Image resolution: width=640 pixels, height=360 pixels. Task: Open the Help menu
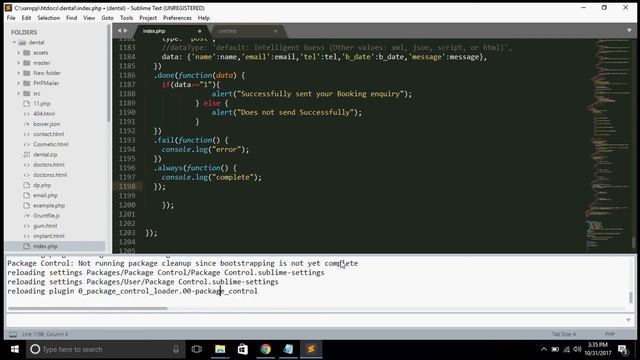click(203, 18)
